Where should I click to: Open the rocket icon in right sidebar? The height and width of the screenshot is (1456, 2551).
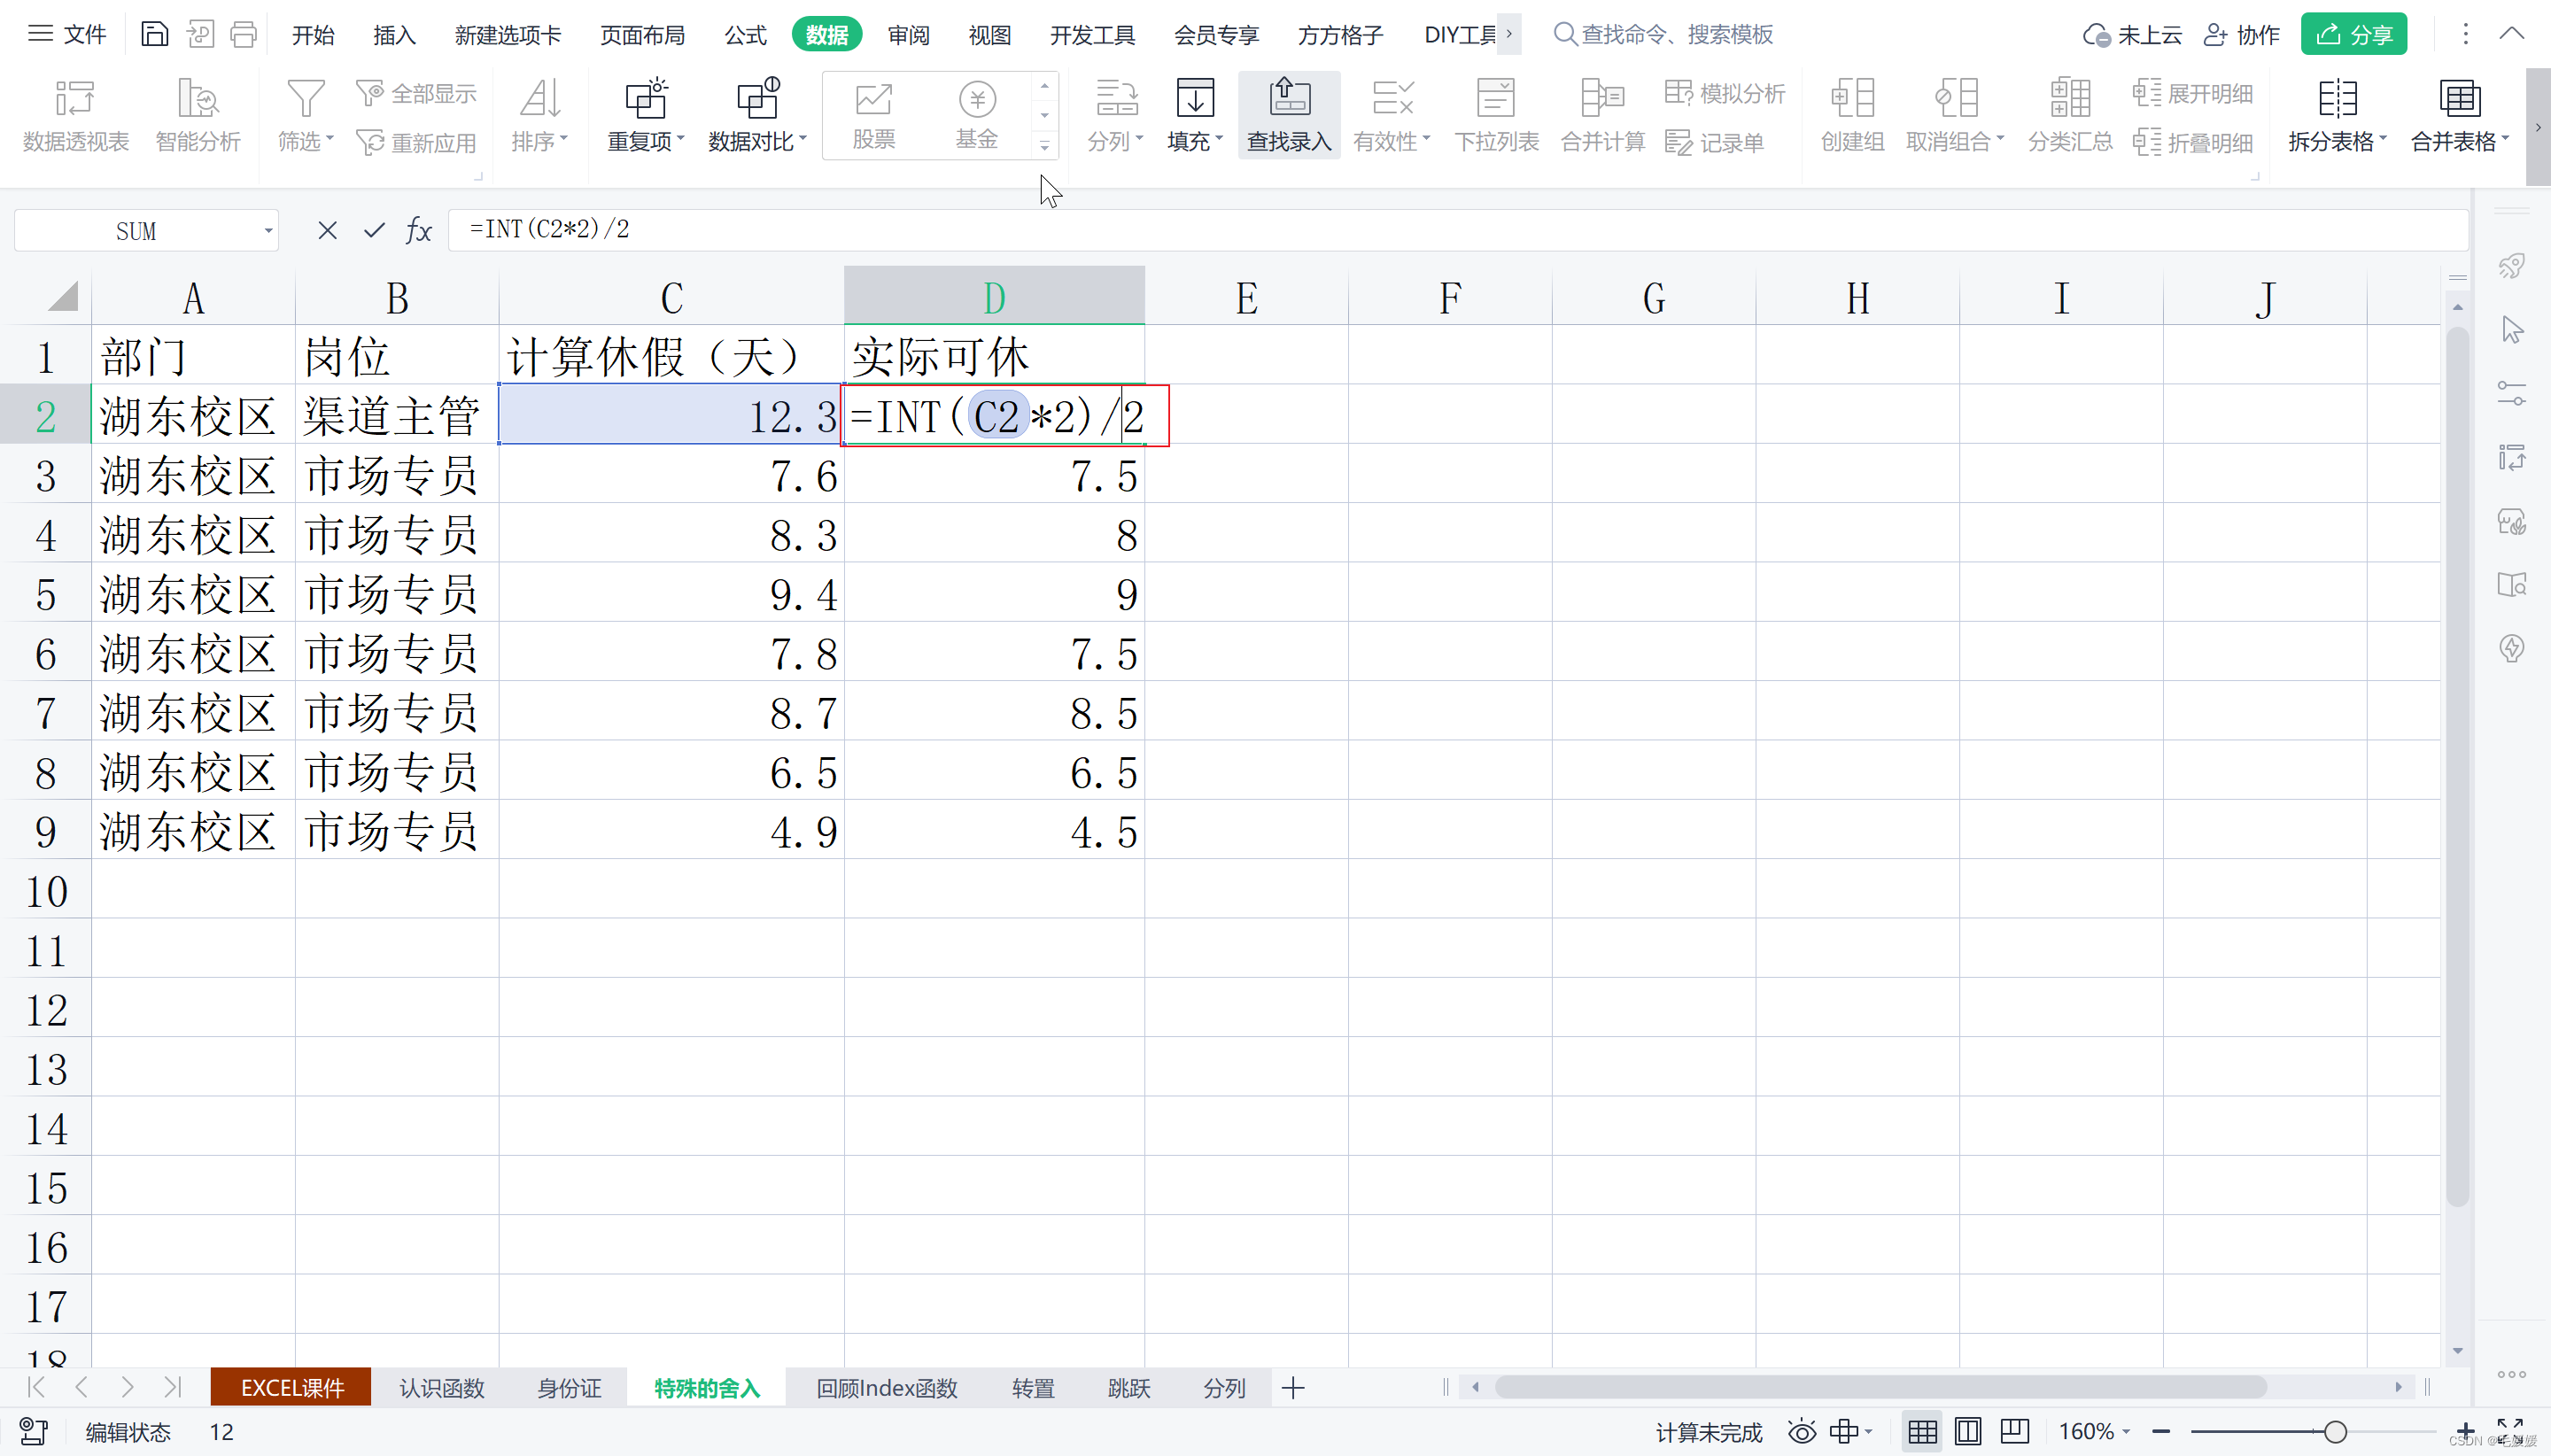coord(2512,265)
